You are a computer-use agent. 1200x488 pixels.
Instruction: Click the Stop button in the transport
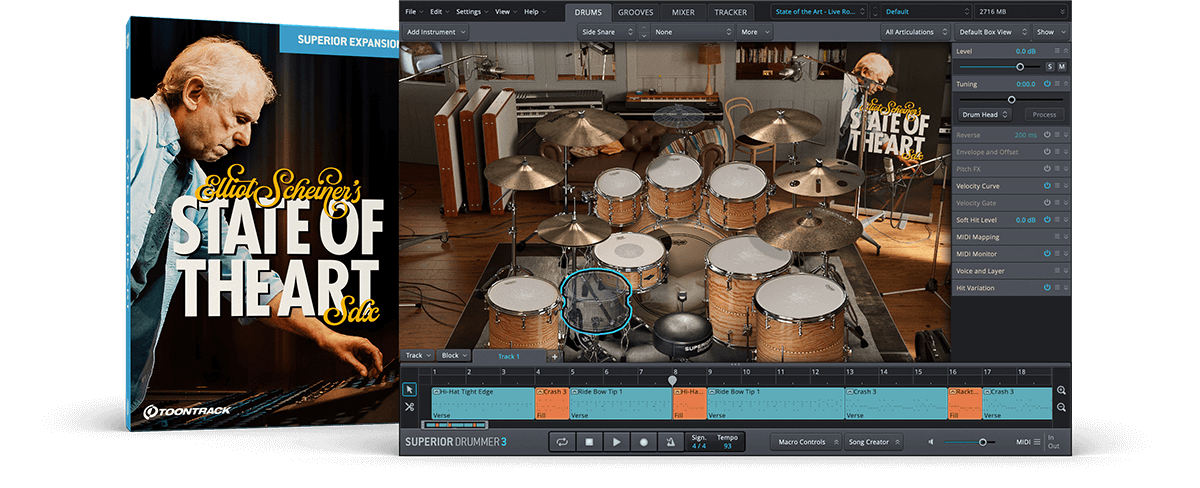(589, 442)
